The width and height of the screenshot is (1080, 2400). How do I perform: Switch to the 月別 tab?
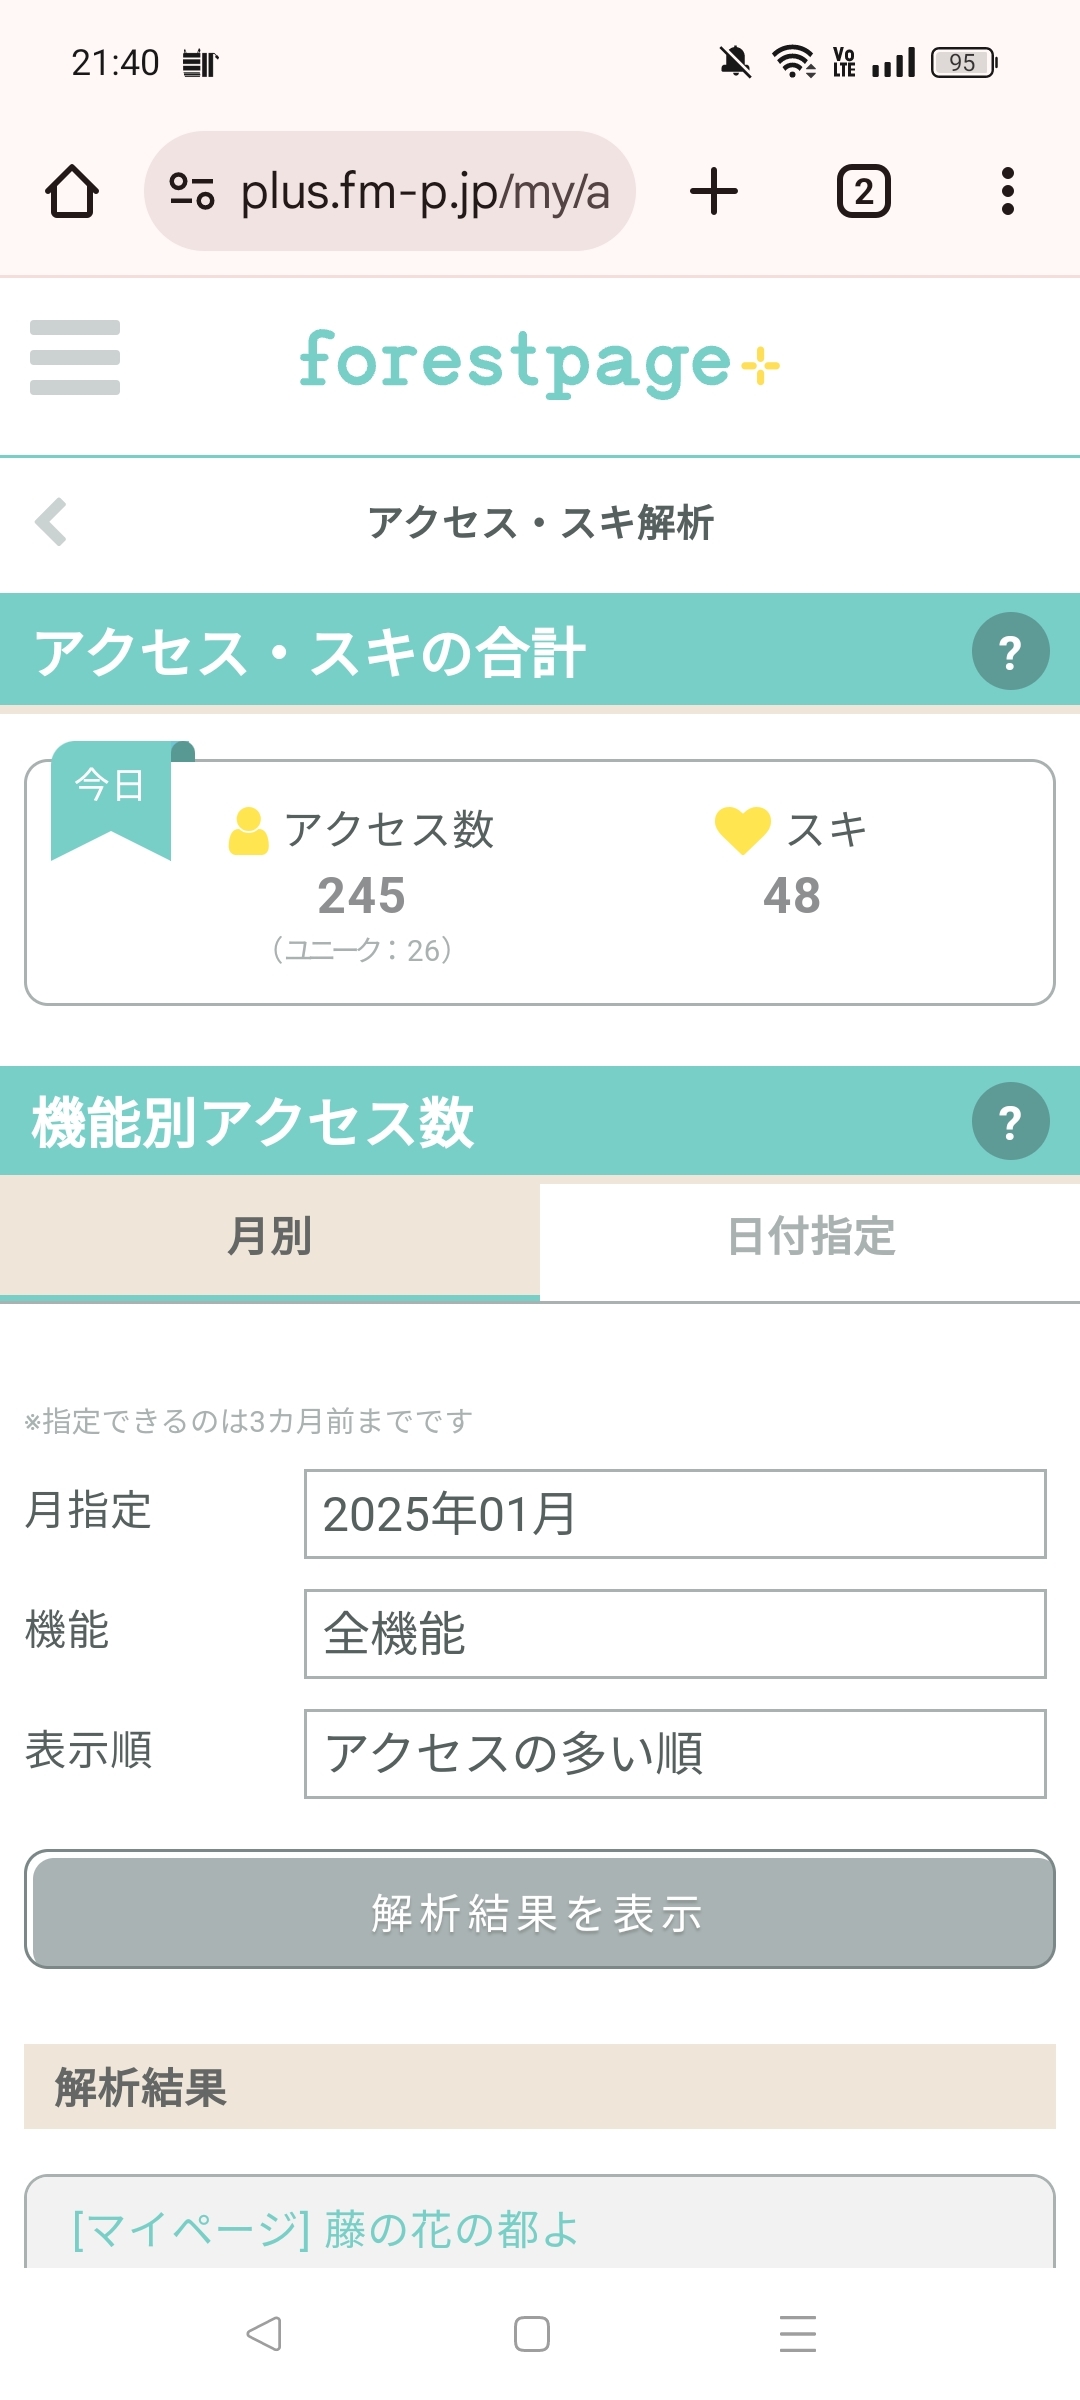coord(270,1237)
